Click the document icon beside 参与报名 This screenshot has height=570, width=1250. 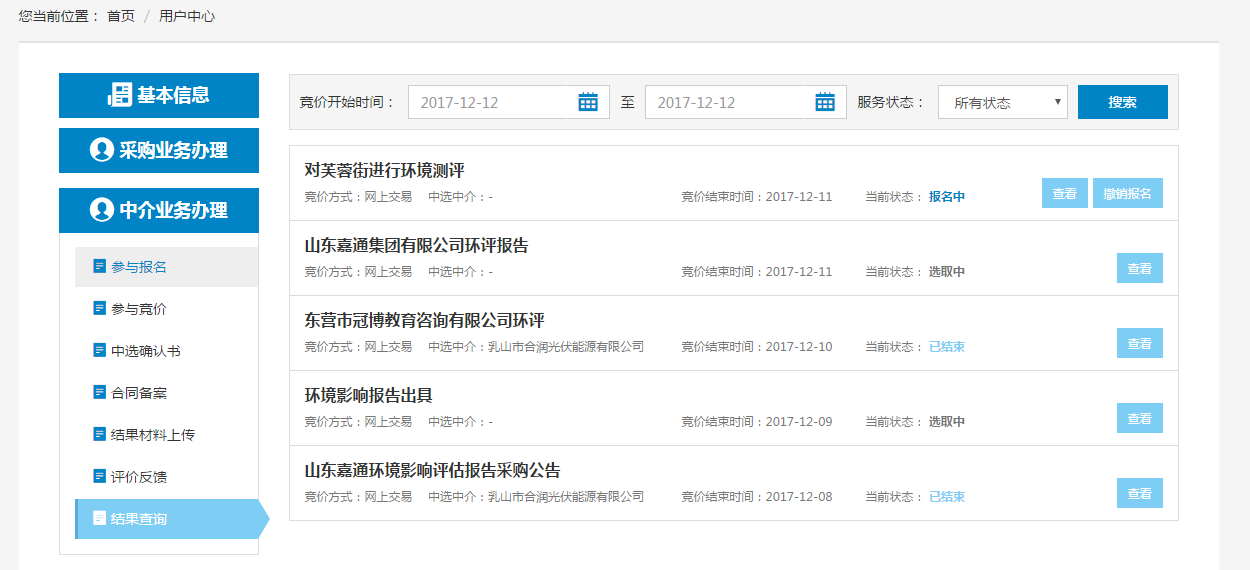[99, 266]
